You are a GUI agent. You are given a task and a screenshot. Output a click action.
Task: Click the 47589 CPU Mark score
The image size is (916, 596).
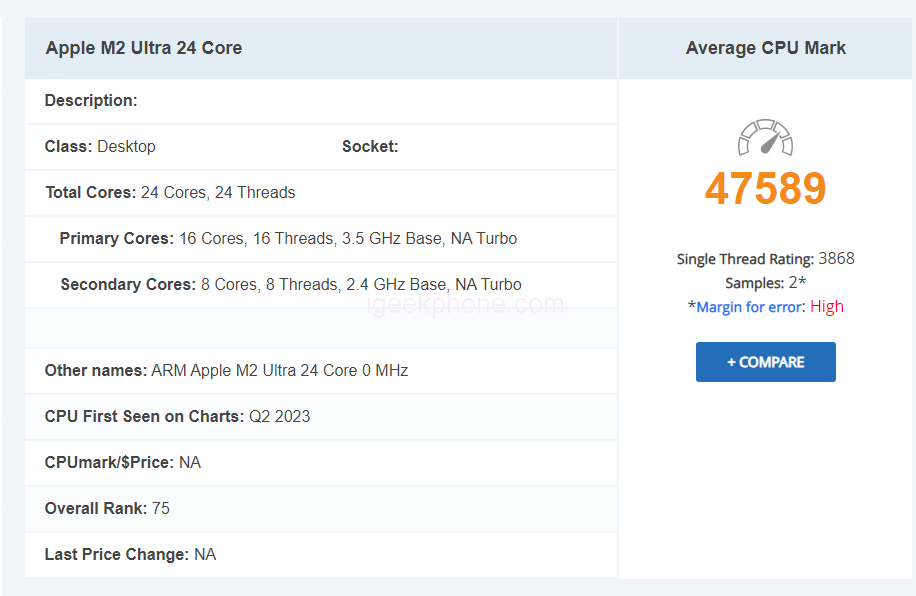(765, 188)
